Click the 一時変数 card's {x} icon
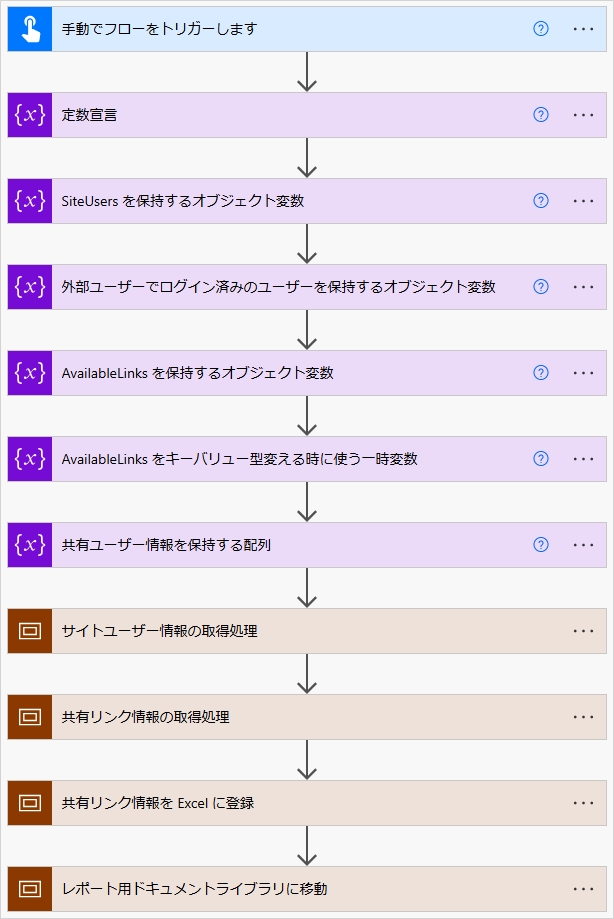This screenshot has width=614, height=919. (x=29, y=459)
